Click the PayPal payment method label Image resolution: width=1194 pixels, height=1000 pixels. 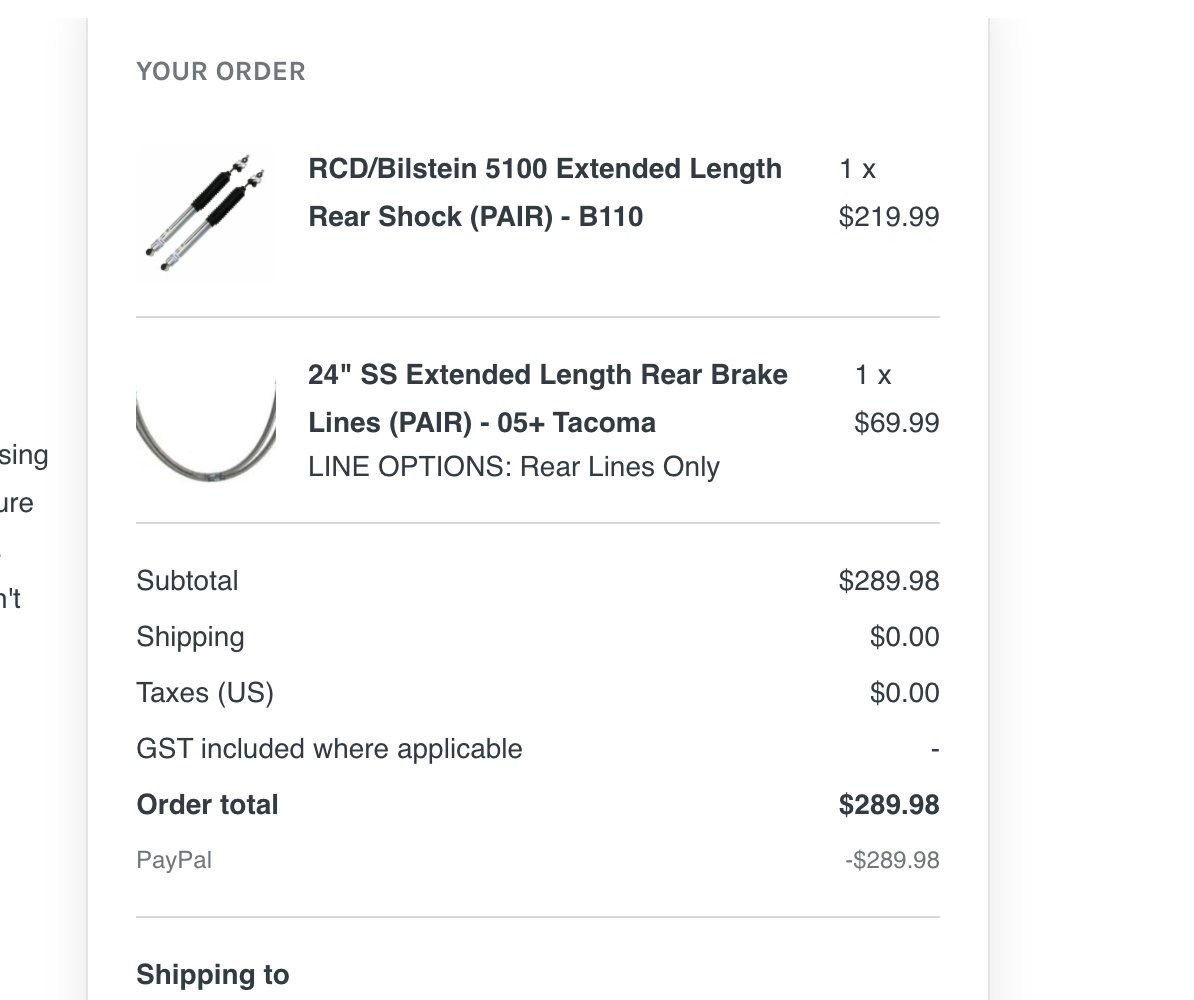coord(174,861)
